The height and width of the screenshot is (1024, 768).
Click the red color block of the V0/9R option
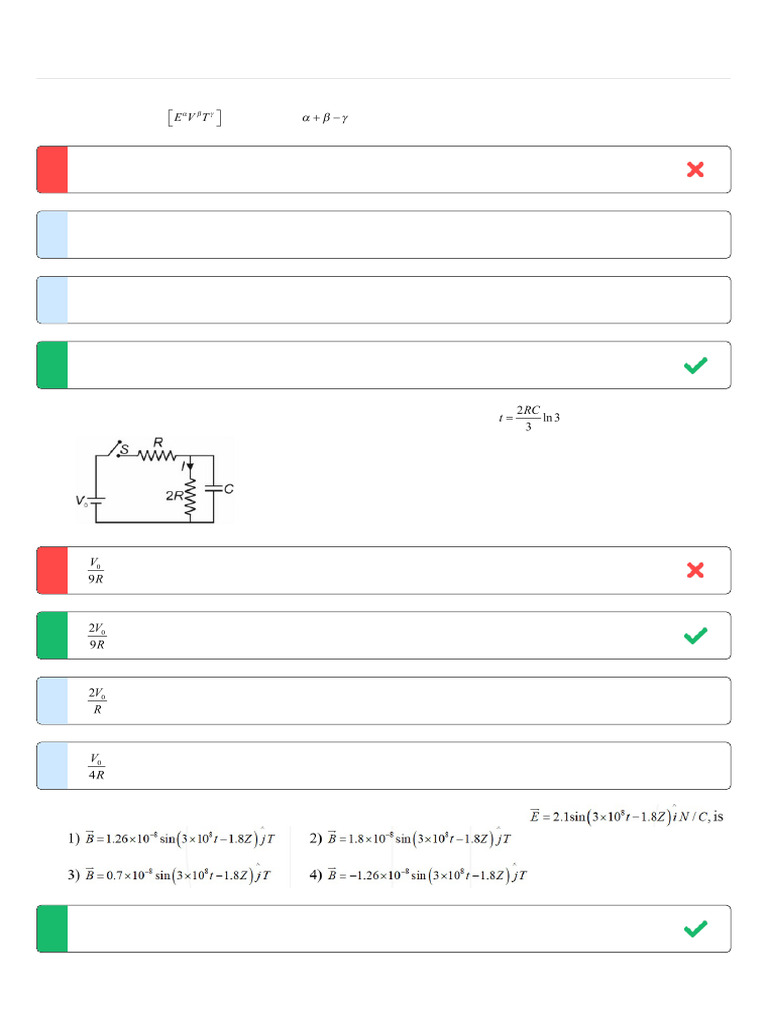pos(52,570)
